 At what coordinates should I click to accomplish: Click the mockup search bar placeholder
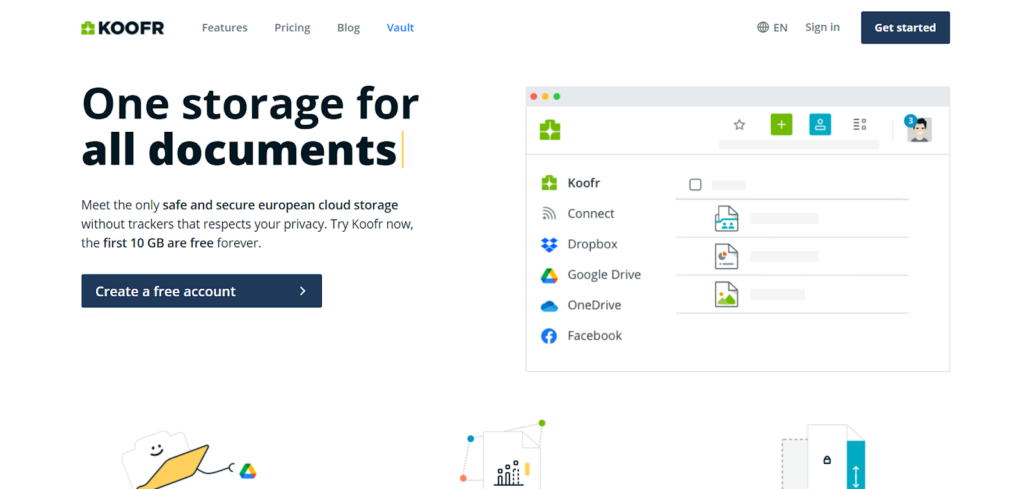[x=799, y=145]
